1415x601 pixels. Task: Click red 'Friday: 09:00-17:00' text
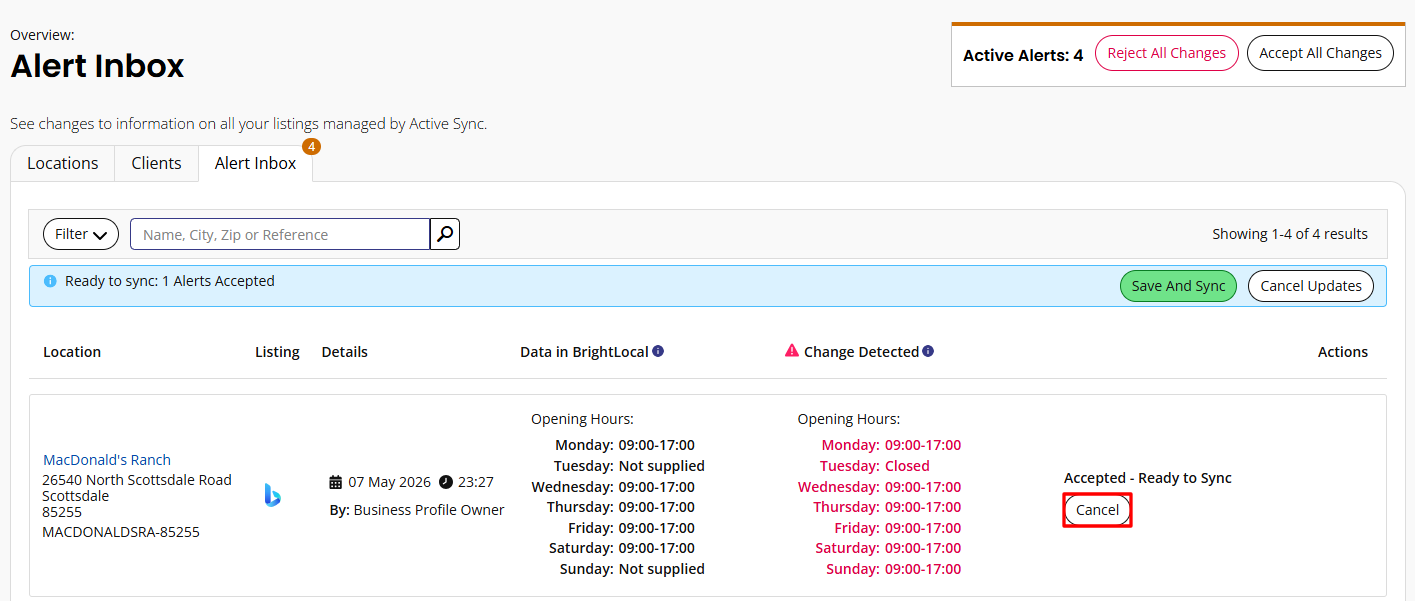[898, 528]
